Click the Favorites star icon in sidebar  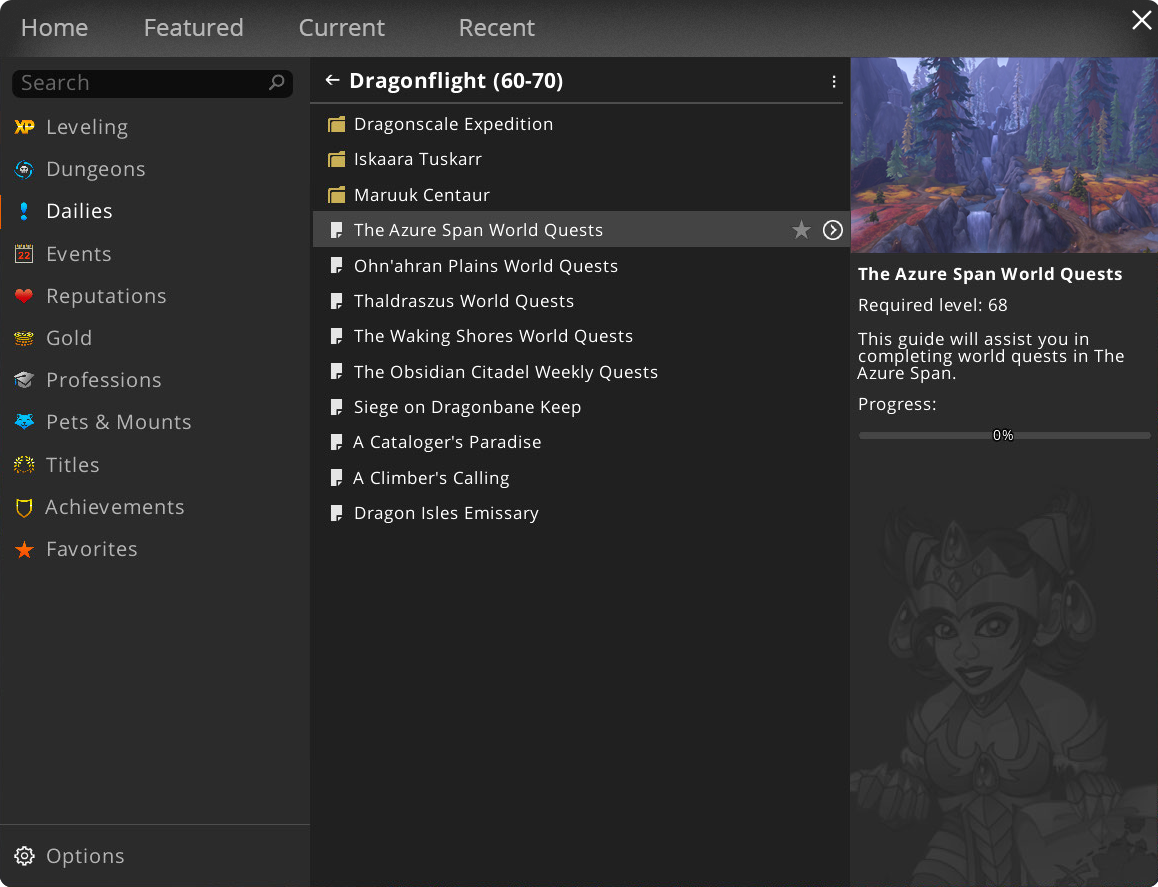(24, 549)
